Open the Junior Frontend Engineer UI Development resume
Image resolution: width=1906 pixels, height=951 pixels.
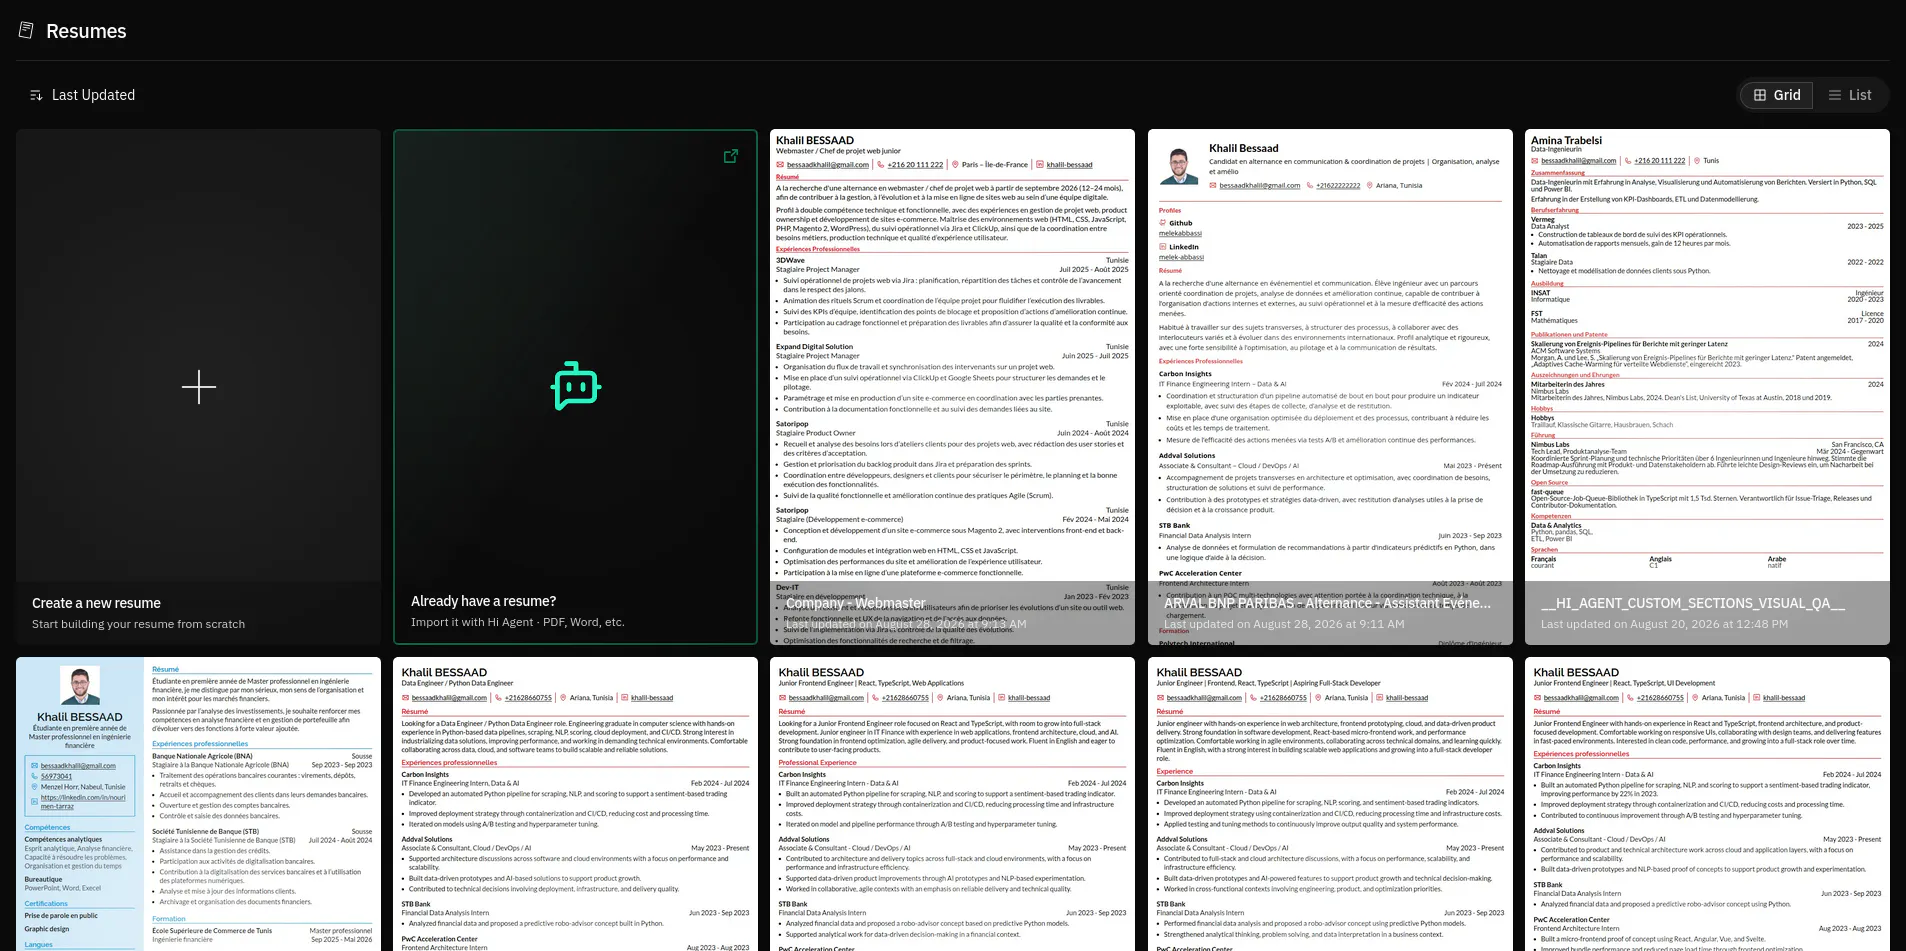(x=1707, y=804)
